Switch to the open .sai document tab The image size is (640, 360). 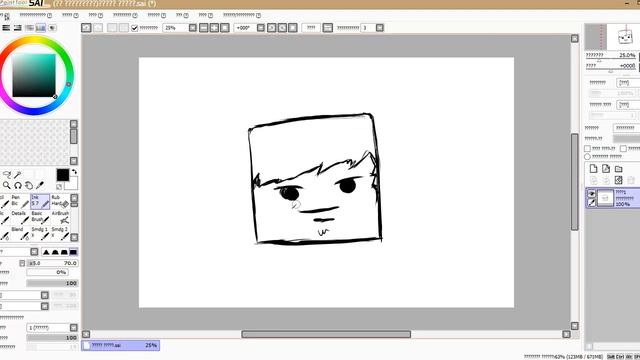[120, 345]
